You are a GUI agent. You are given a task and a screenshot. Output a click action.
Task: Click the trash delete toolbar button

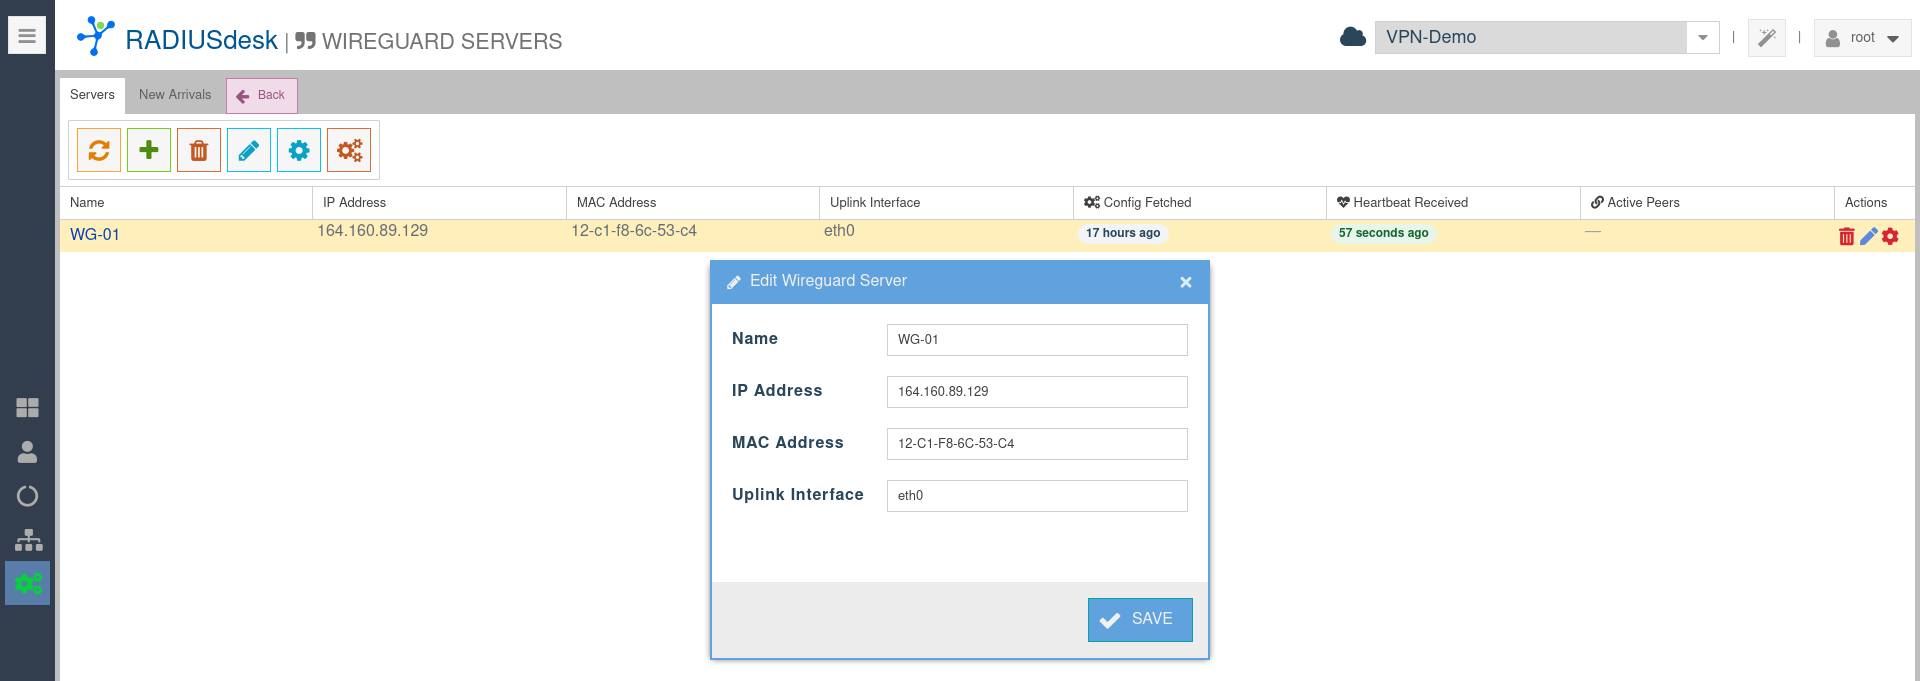click(x=199, y=150)
